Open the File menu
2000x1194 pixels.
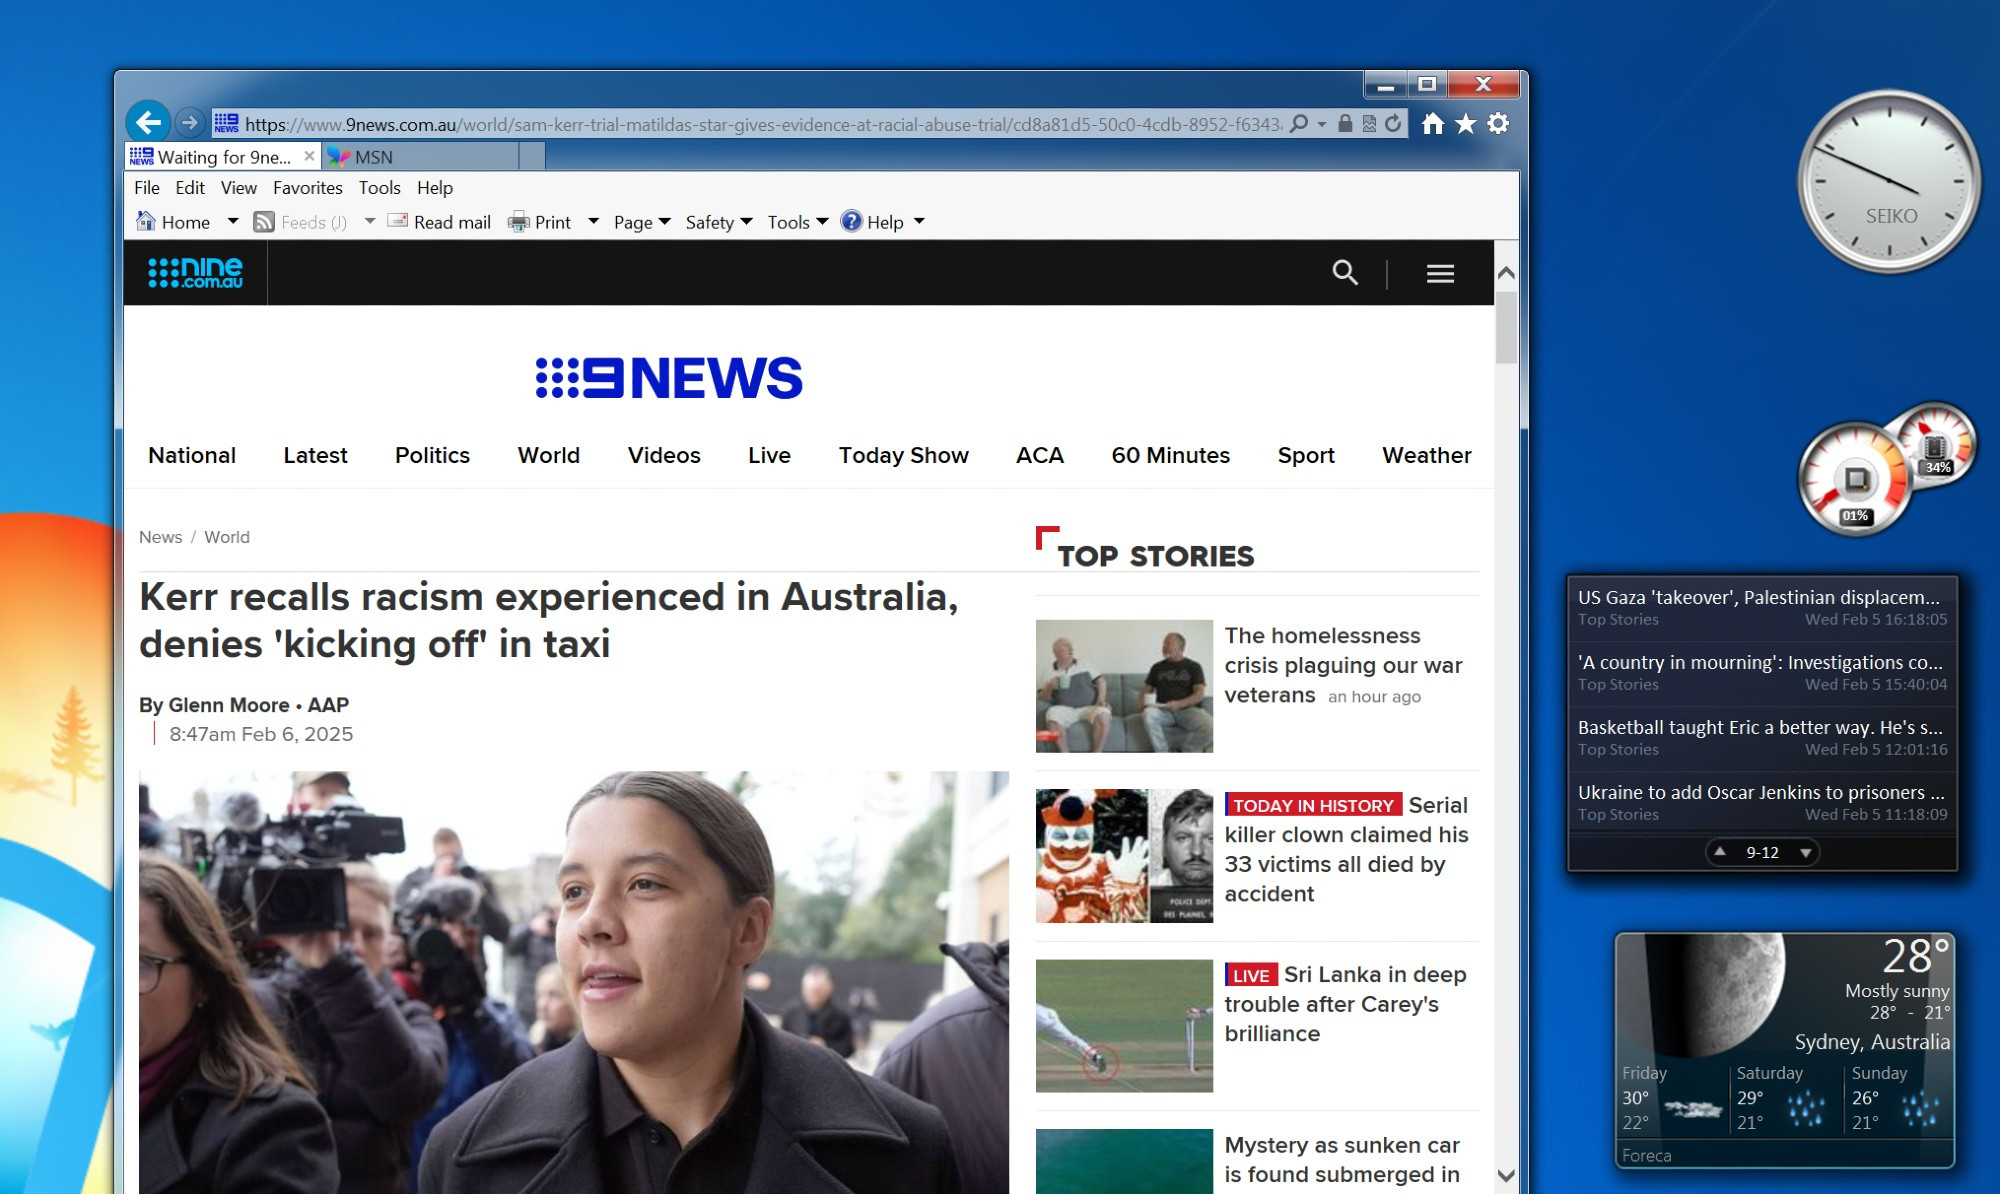click(x=147, y=187)
